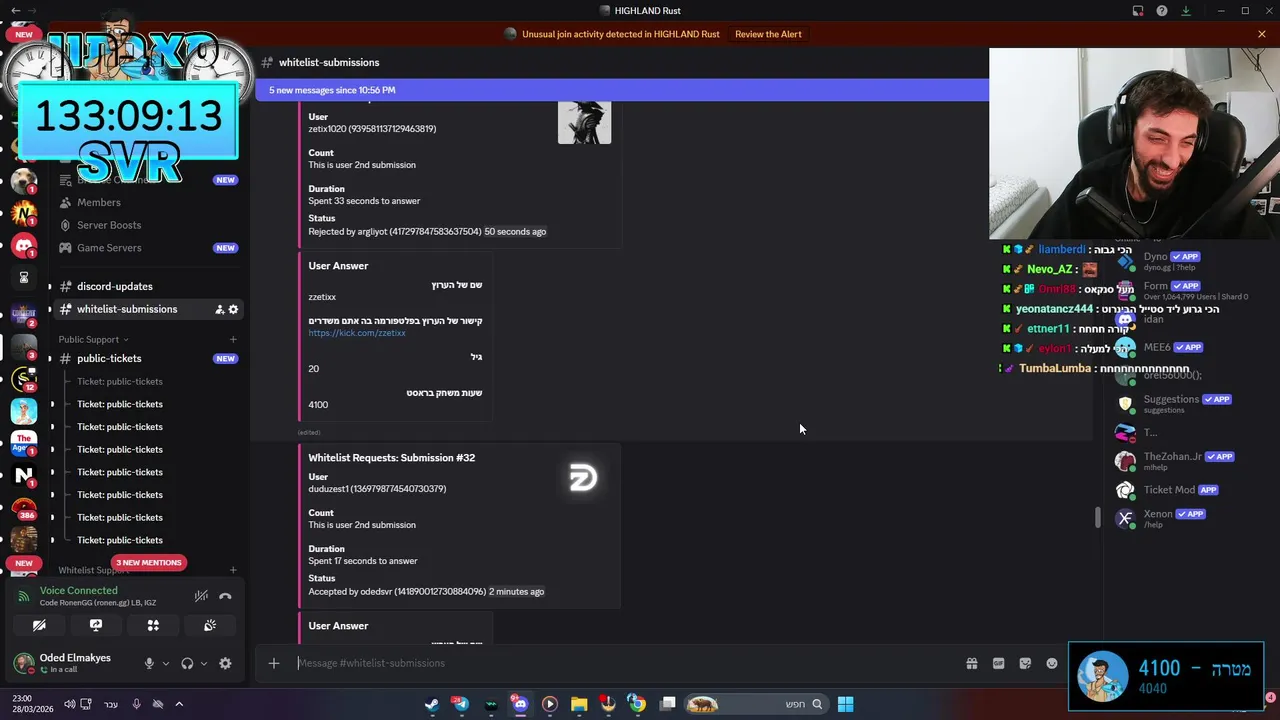
Task: Mute the microphone in user panel
Action: pos(149,663)
